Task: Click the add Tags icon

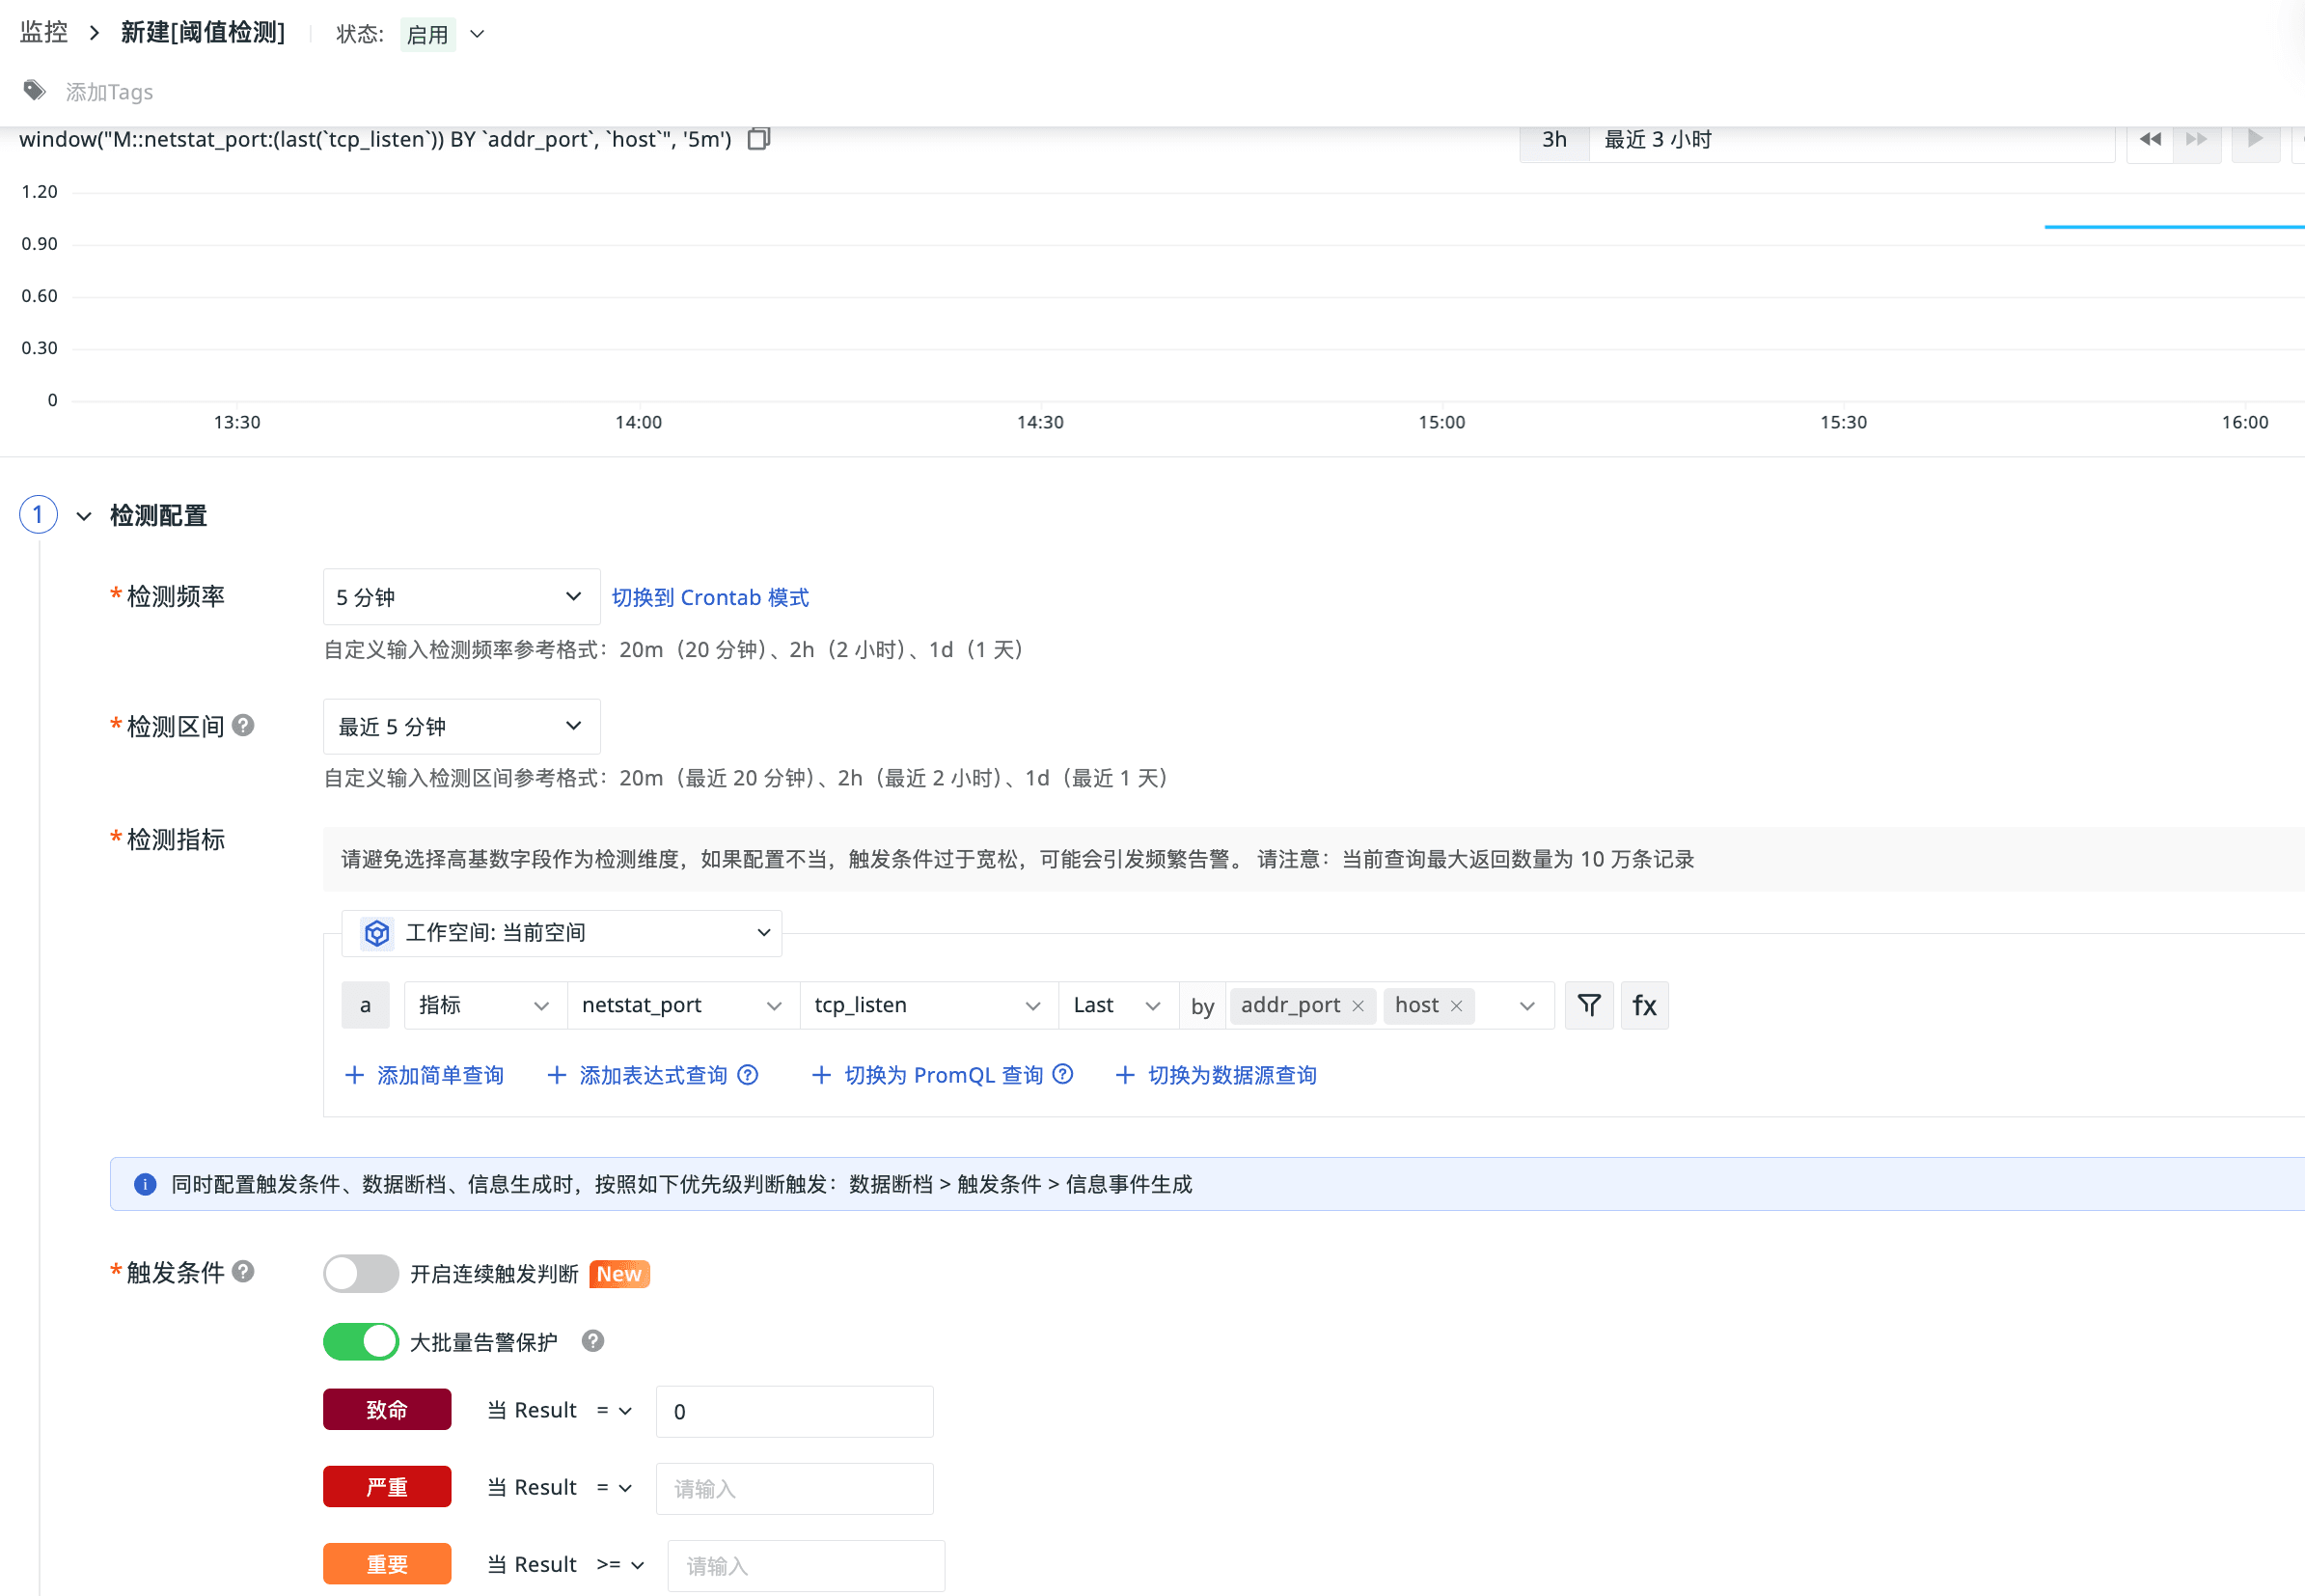Action: (x=35, y=91)
